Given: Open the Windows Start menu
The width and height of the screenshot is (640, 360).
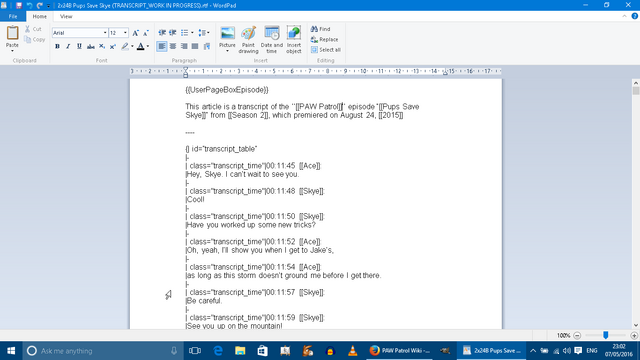Looking at the screenshot, I should pos(11,351).
